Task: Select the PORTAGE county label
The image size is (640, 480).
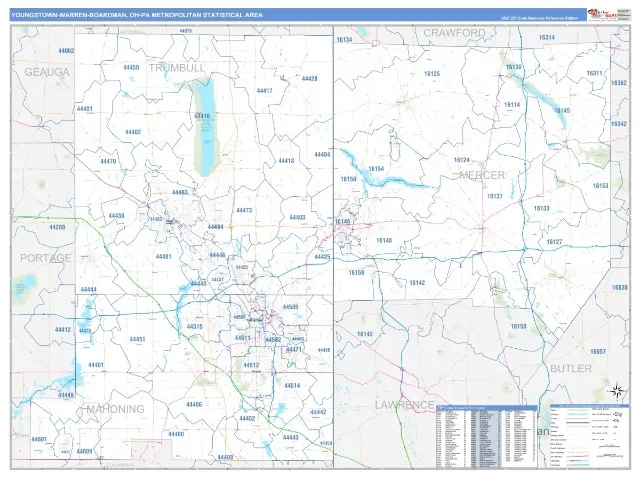Action: [x=45, y=258]
